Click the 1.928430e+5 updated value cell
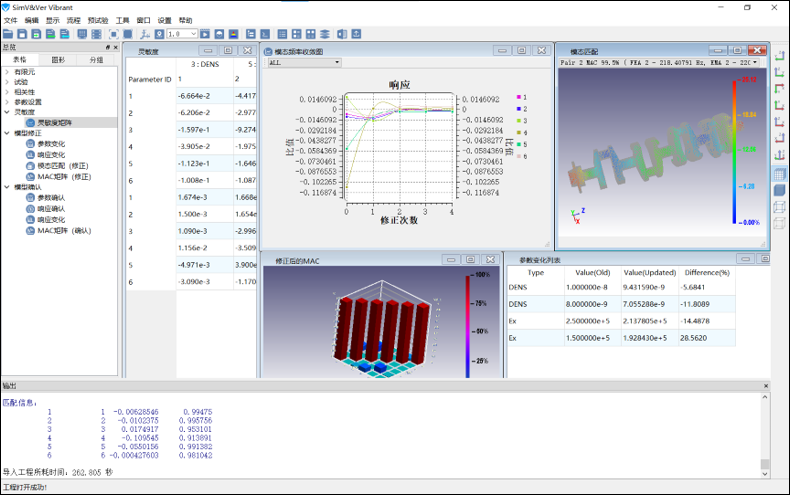 coord(649,338)
